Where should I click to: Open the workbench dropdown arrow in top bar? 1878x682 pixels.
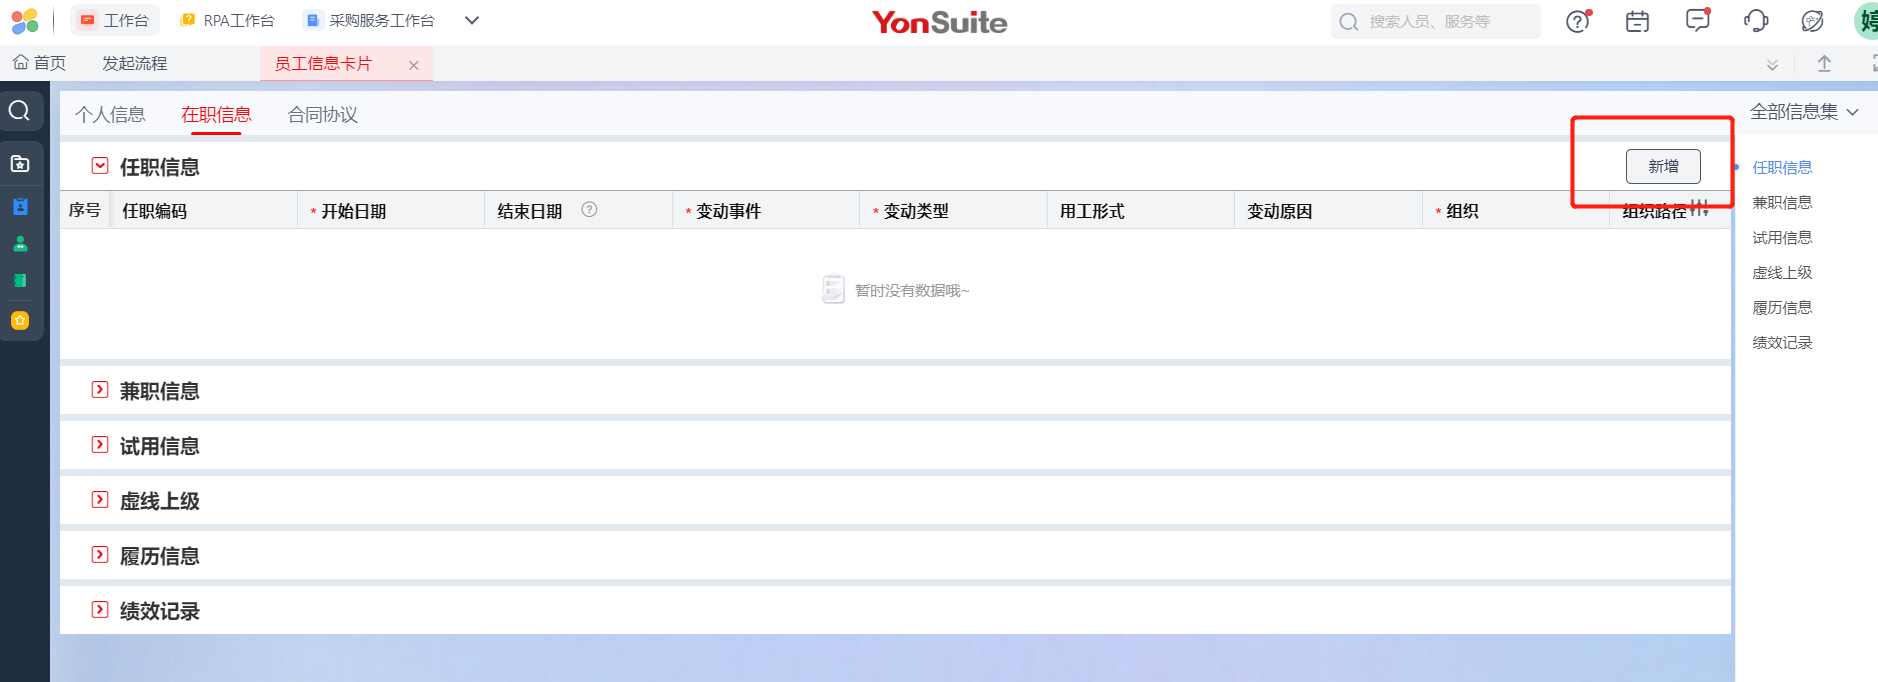tap(472, 20)
